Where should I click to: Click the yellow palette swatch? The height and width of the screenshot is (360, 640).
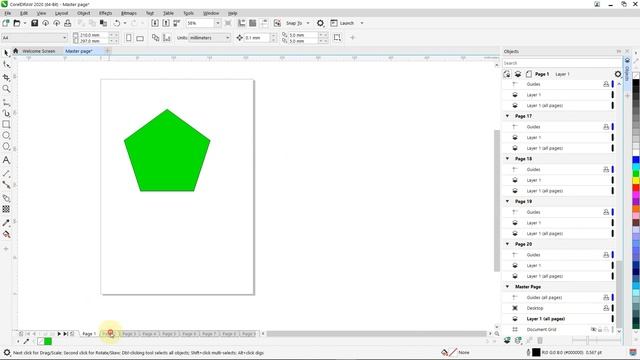point(636,181)
